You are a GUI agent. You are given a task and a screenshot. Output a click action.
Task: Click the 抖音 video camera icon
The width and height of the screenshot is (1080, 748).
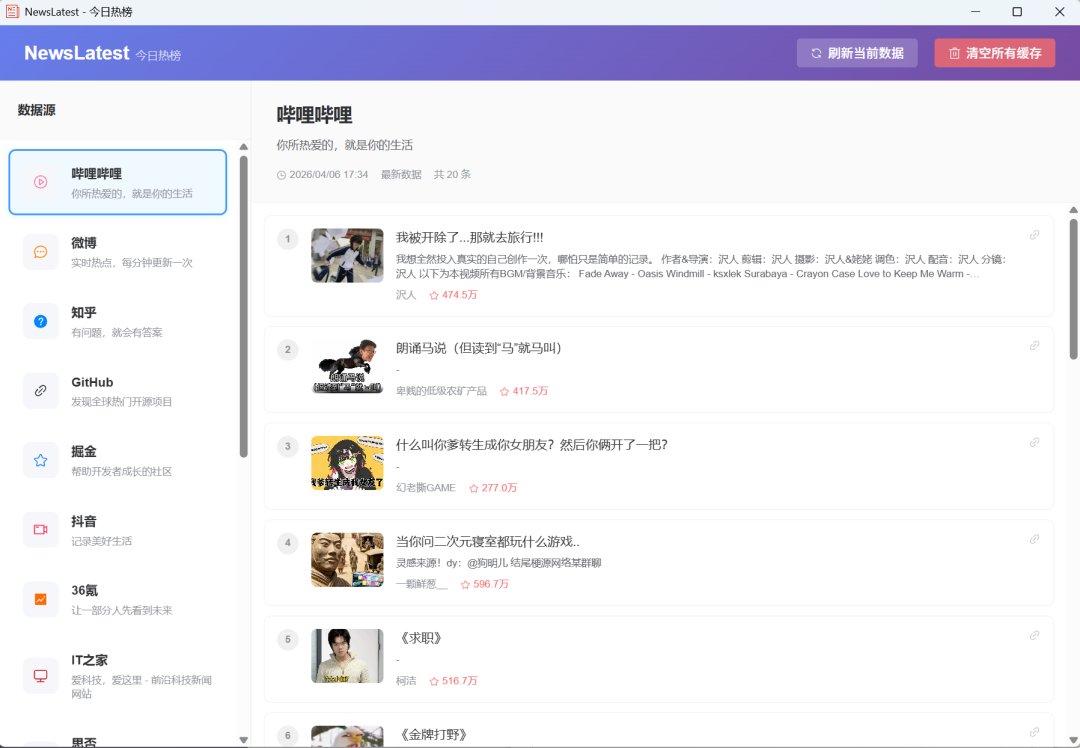tap(40, 530)
